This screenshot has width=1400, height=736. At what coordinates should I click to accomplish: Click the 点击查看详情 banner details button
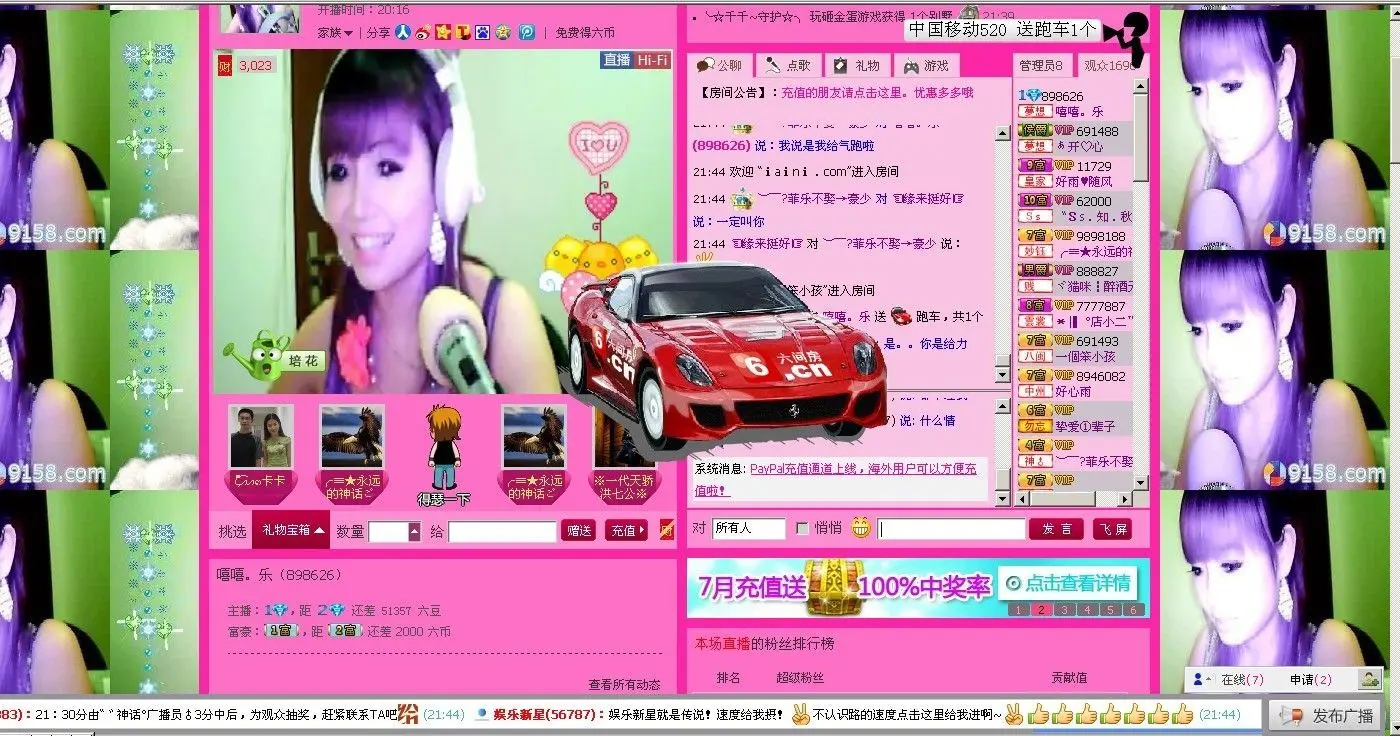[1068, 583]
